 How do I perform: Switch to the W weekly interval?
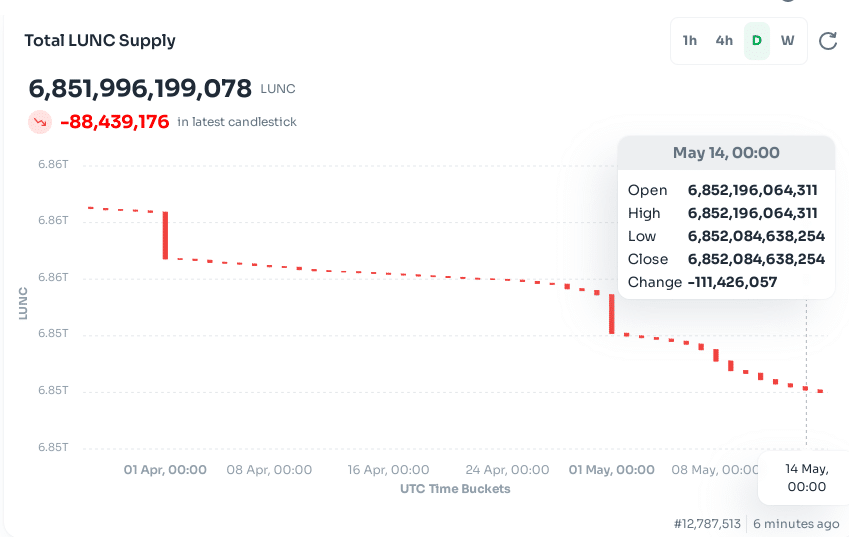point(787,41)
